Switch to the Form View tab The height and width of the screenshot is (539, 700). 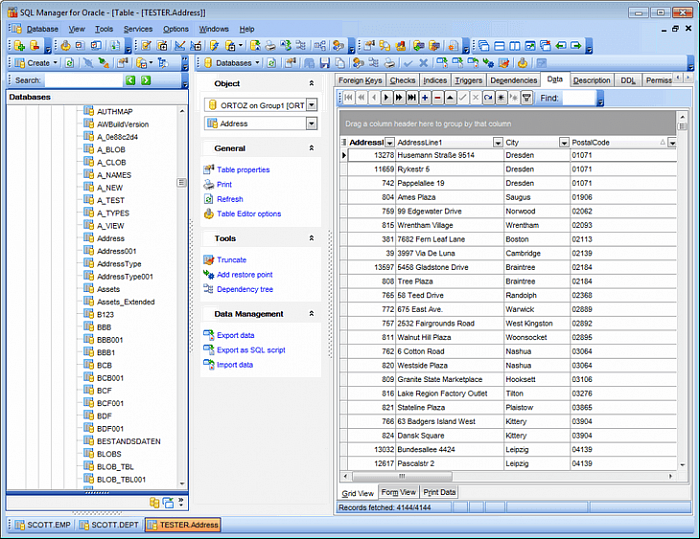[x=399, y=492]
